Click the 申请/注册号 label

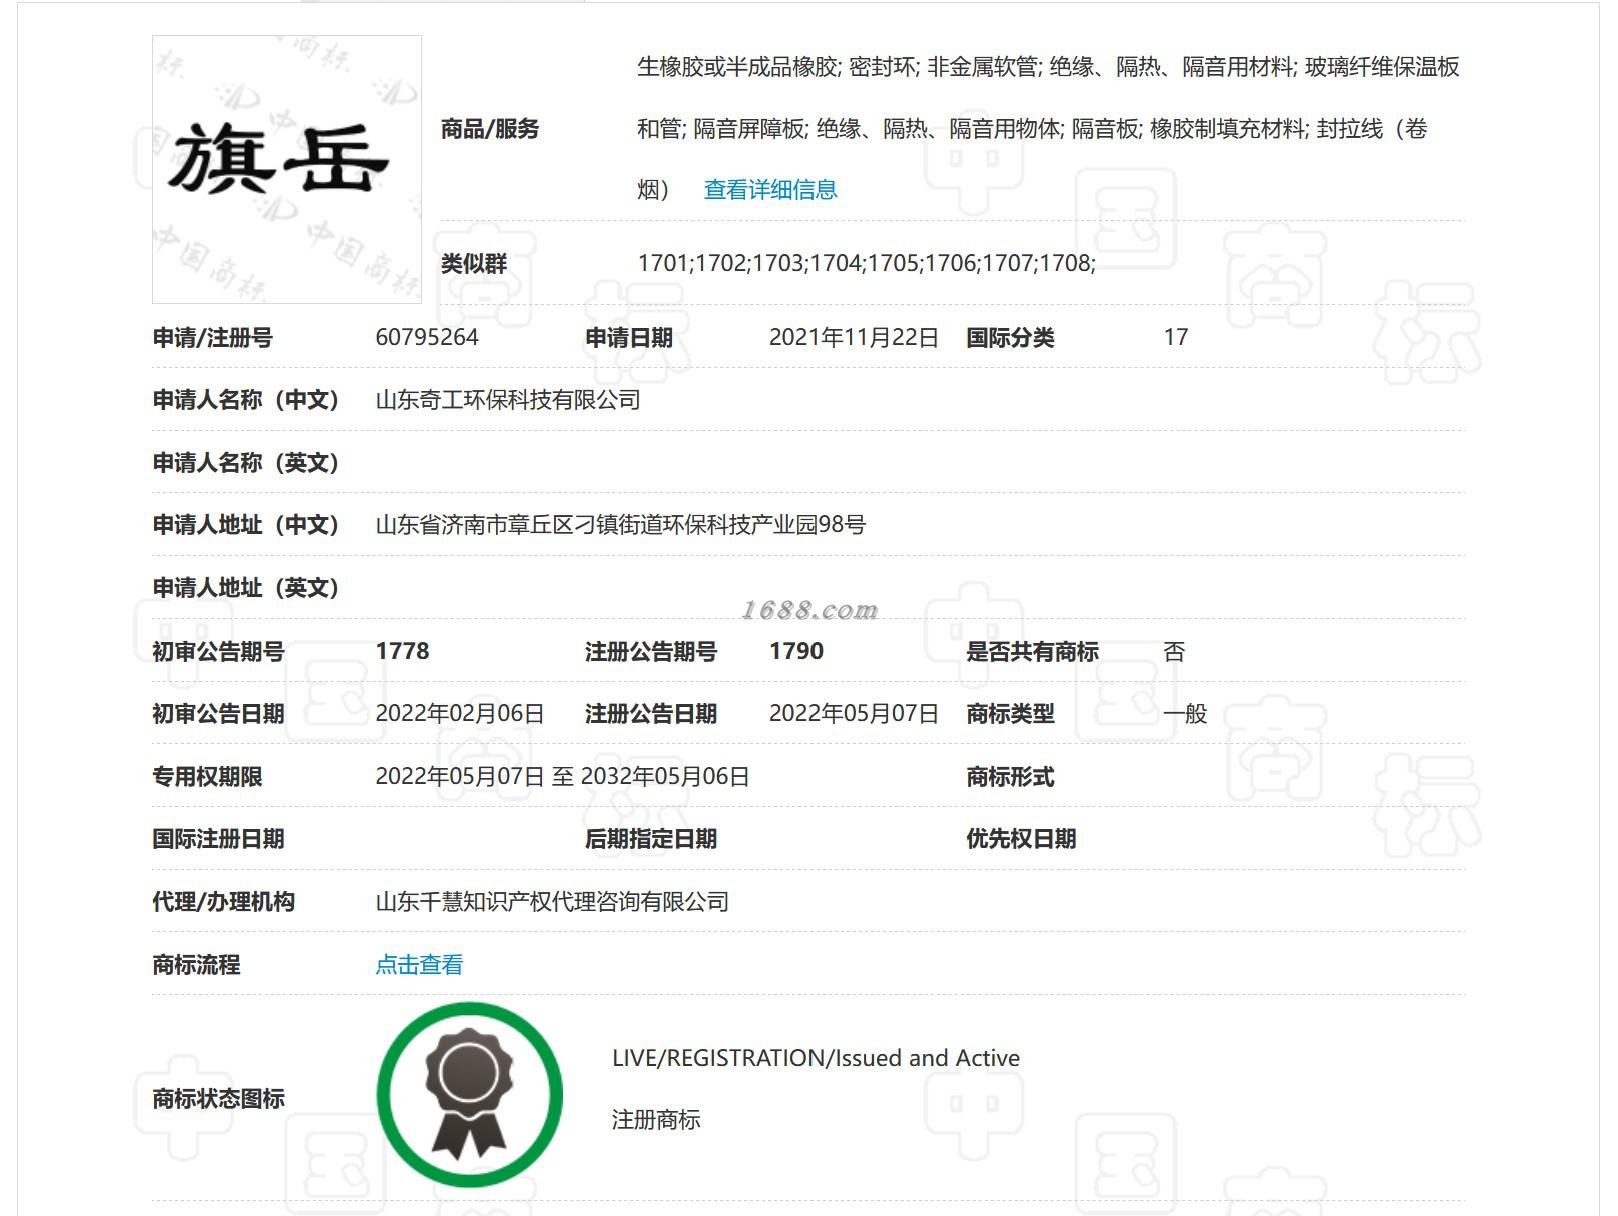[212, 338]
